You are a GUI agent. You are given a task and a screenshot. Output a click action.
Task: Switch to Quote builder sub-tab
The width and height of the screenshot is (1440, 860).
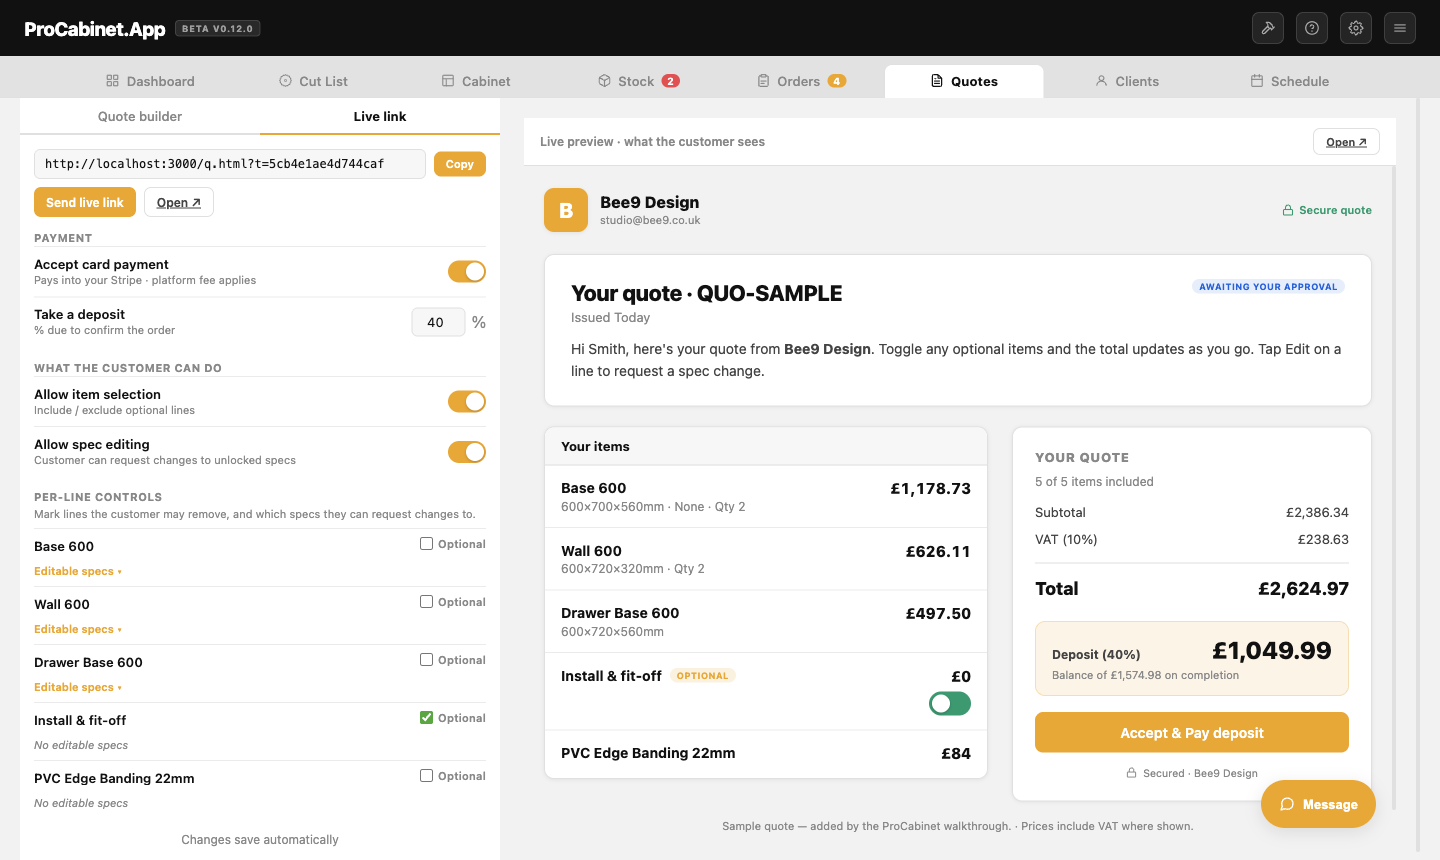coord(140,116)
